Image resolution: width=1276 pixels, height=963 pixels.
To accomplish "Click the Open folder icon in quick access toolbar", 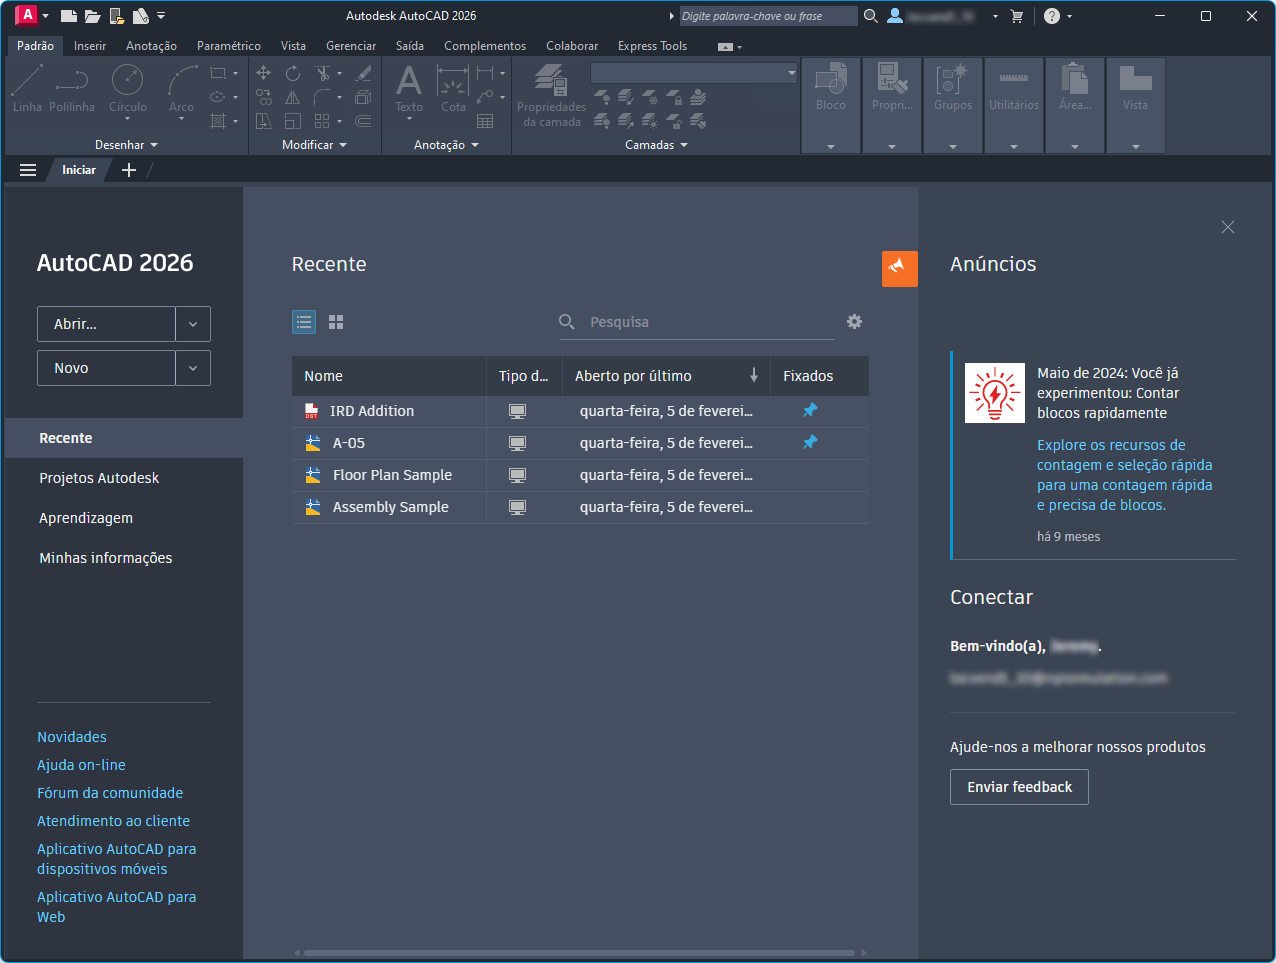I will [92, 16].
